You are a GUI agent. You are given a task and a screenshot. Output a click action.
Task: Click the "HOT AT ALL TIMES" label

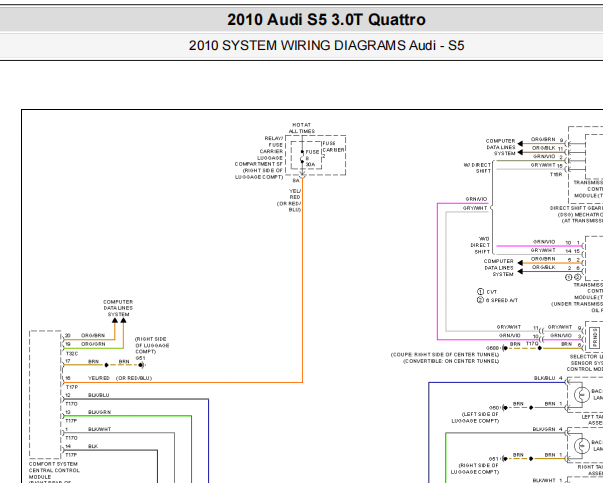(302, 128)
